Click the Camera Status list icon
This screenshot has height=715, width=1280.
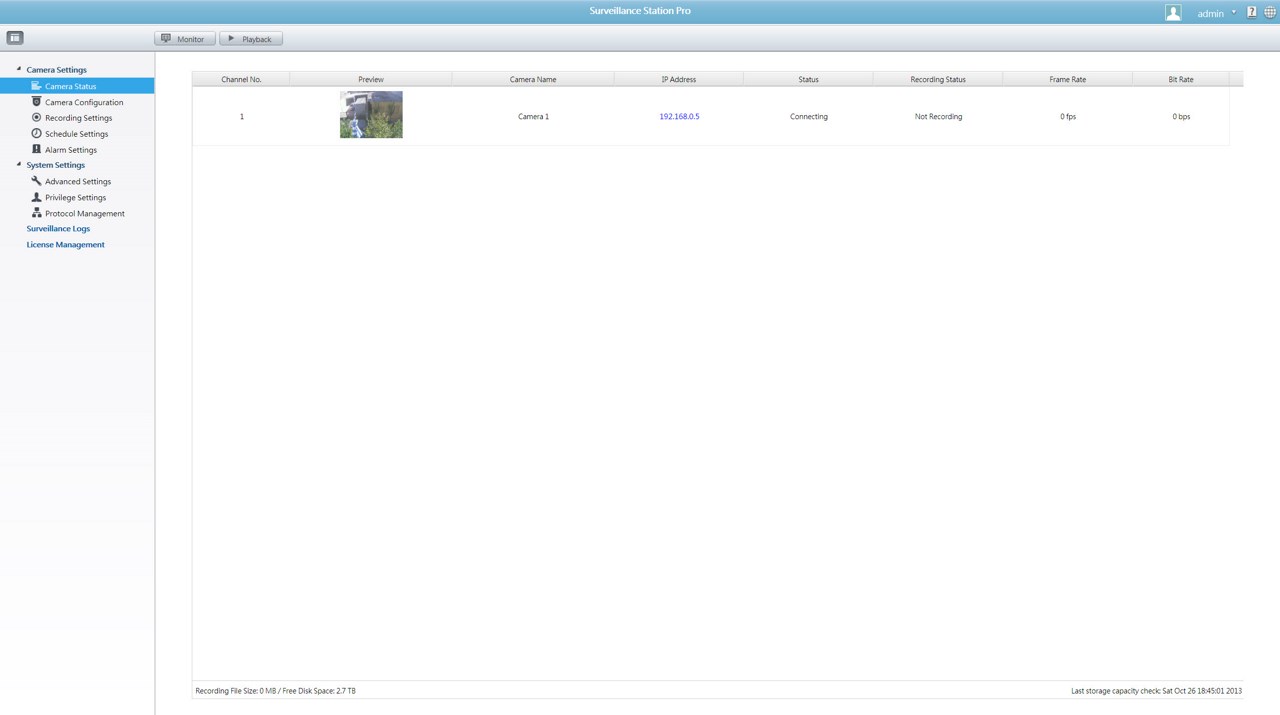(x=36, y=86)
